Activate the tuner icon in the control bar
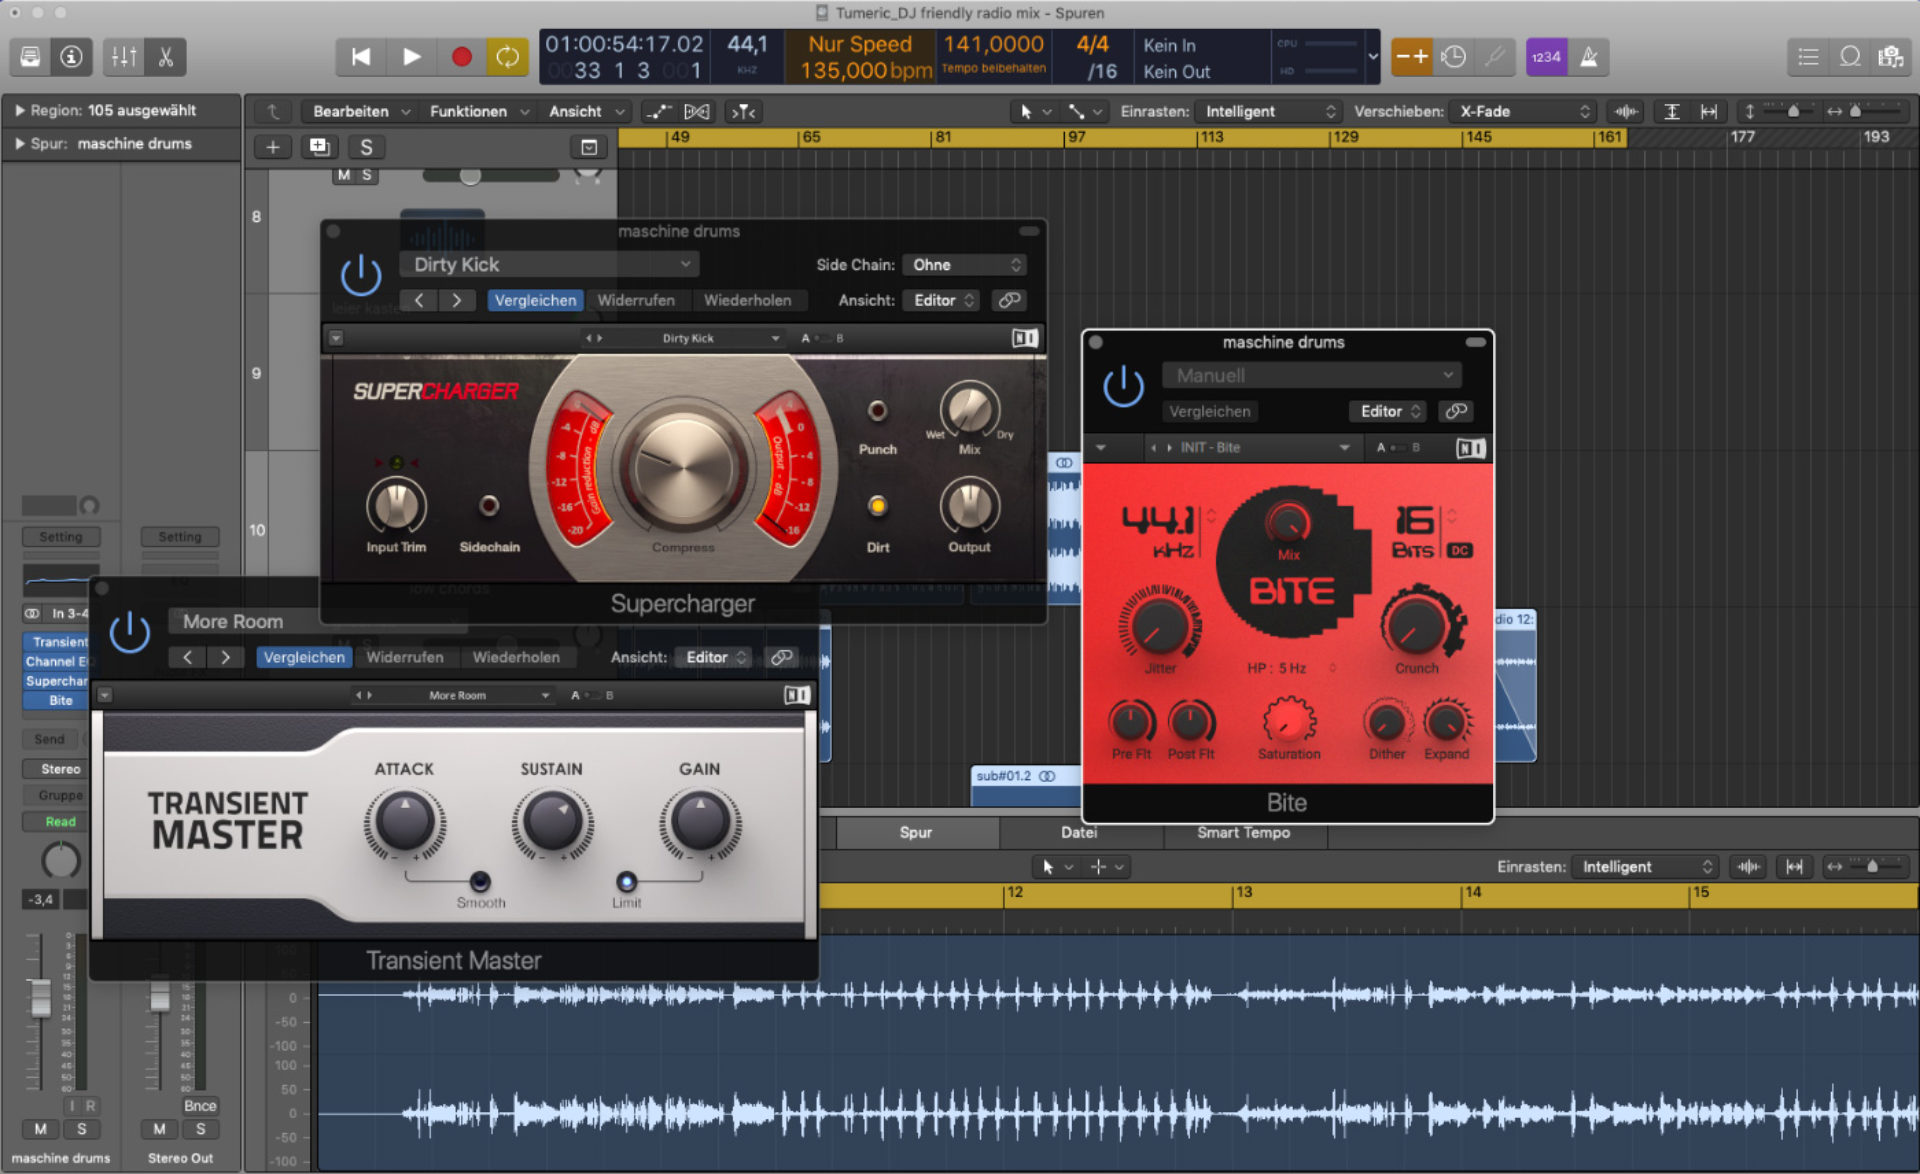The width and height of the screenshot is (1920, 1174). (1495, 57)
